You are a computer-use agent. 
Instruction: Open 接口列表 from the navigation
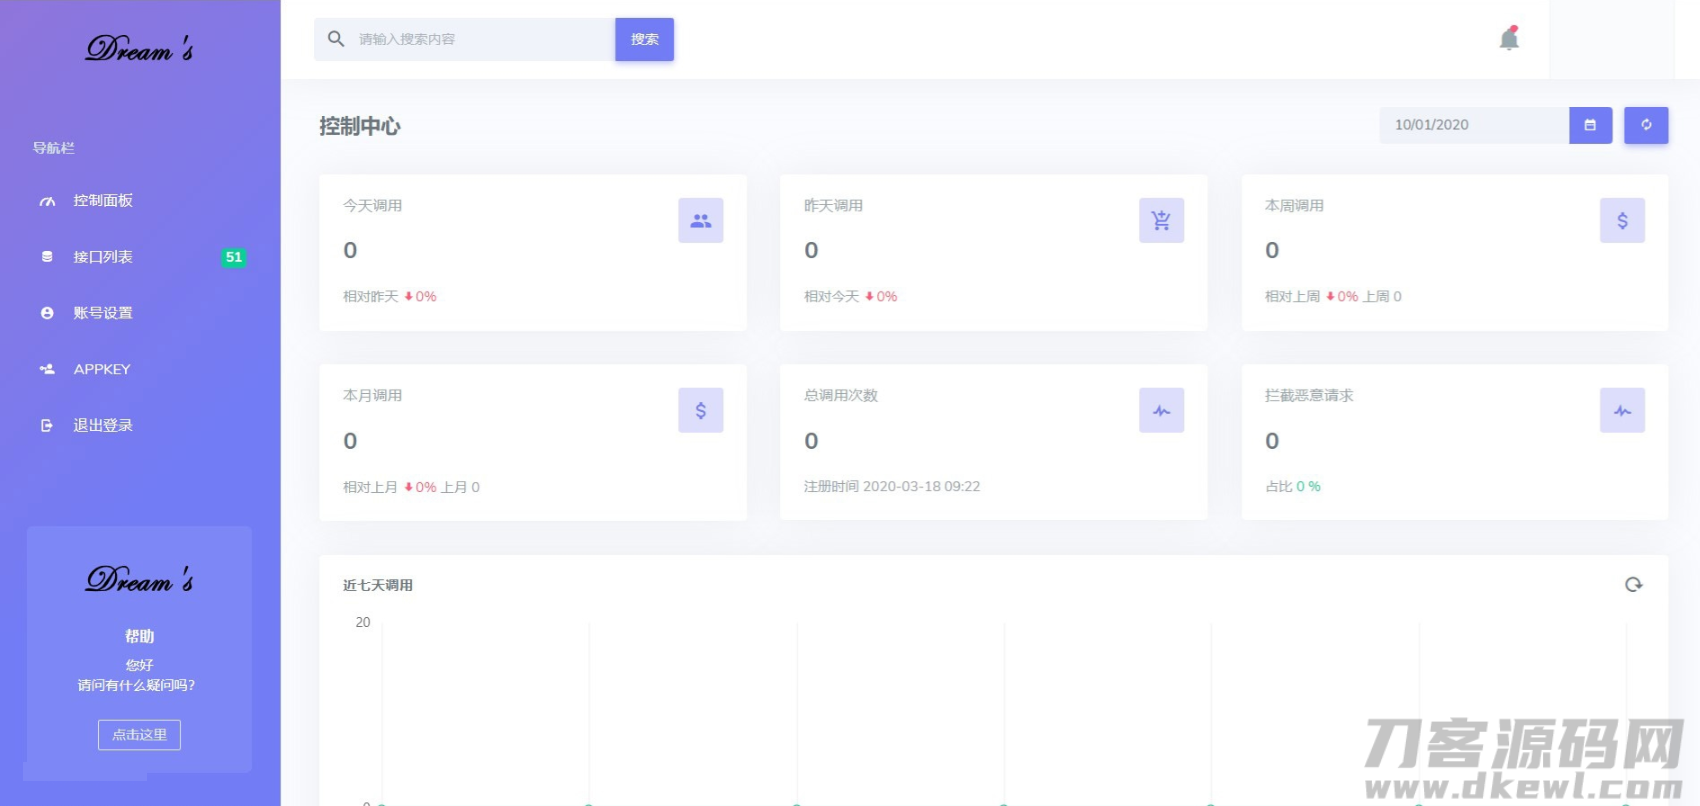pos(102,257)
